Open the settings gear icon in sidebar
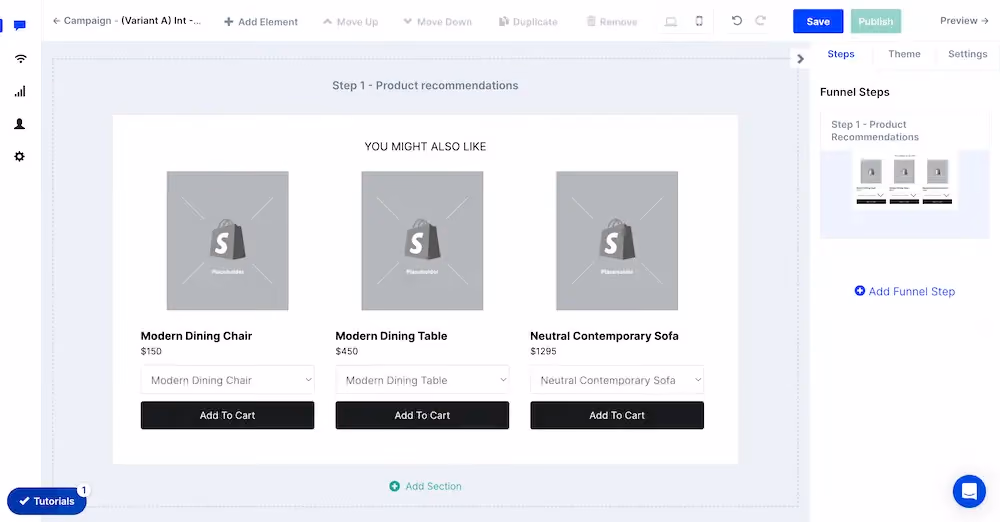This screenshot has height=522, width=1000. 20,156
